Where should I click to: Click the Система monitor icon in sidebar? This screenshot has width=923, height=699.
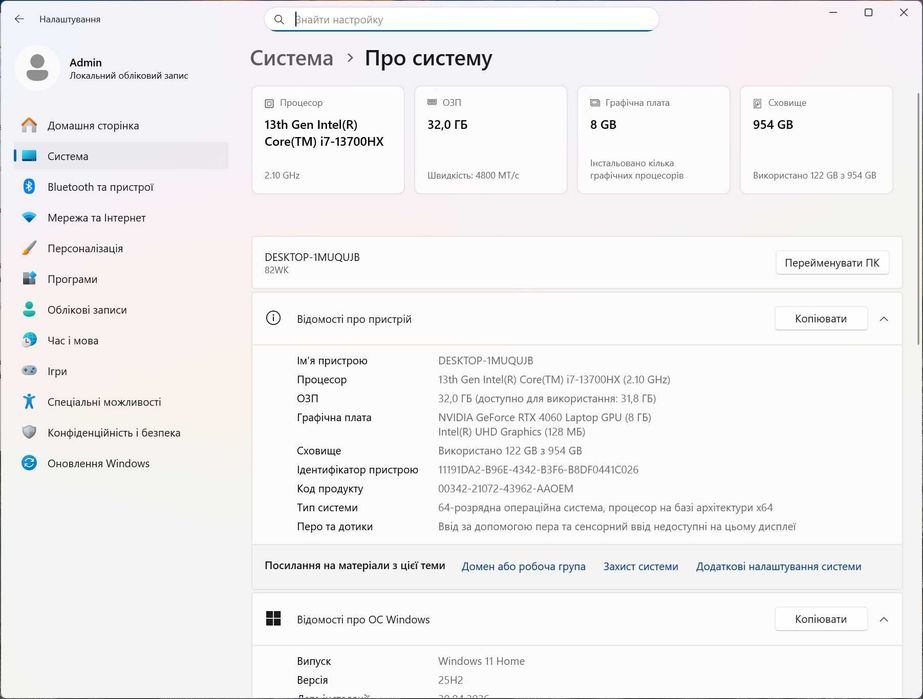(x=29, y=156)
